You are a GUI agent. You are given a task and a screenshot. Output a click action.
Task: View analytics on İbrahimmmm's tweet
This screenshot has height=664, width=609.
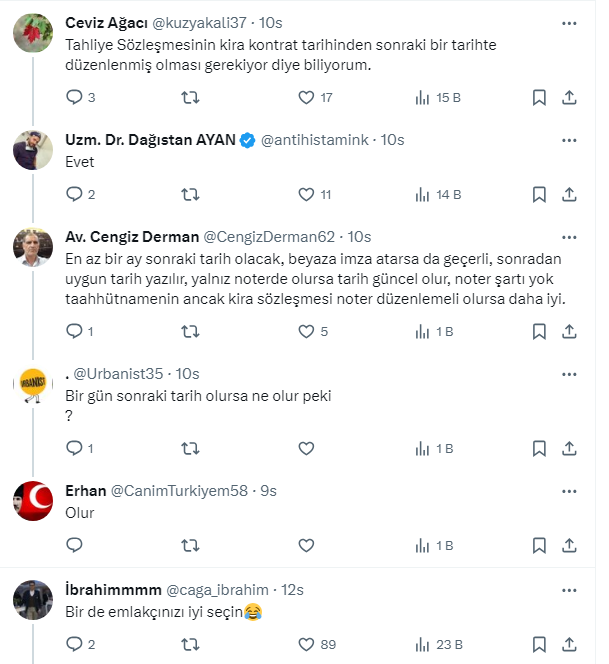point(422,644)
